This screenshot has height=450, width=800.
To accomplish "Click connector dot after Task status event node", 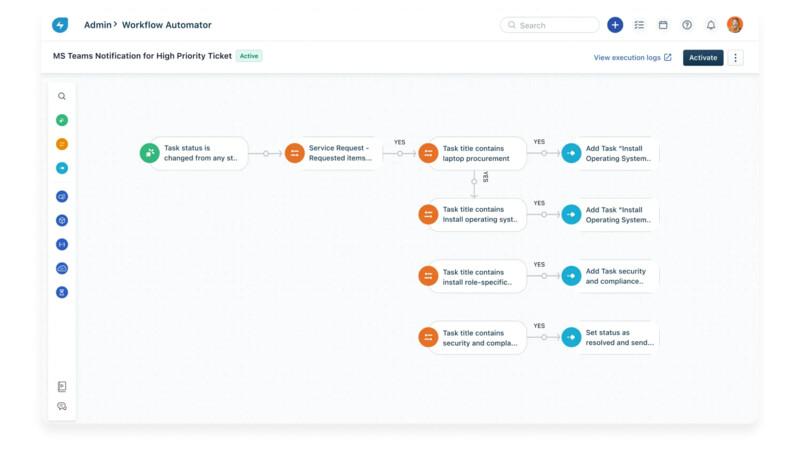I will point(266,154).
